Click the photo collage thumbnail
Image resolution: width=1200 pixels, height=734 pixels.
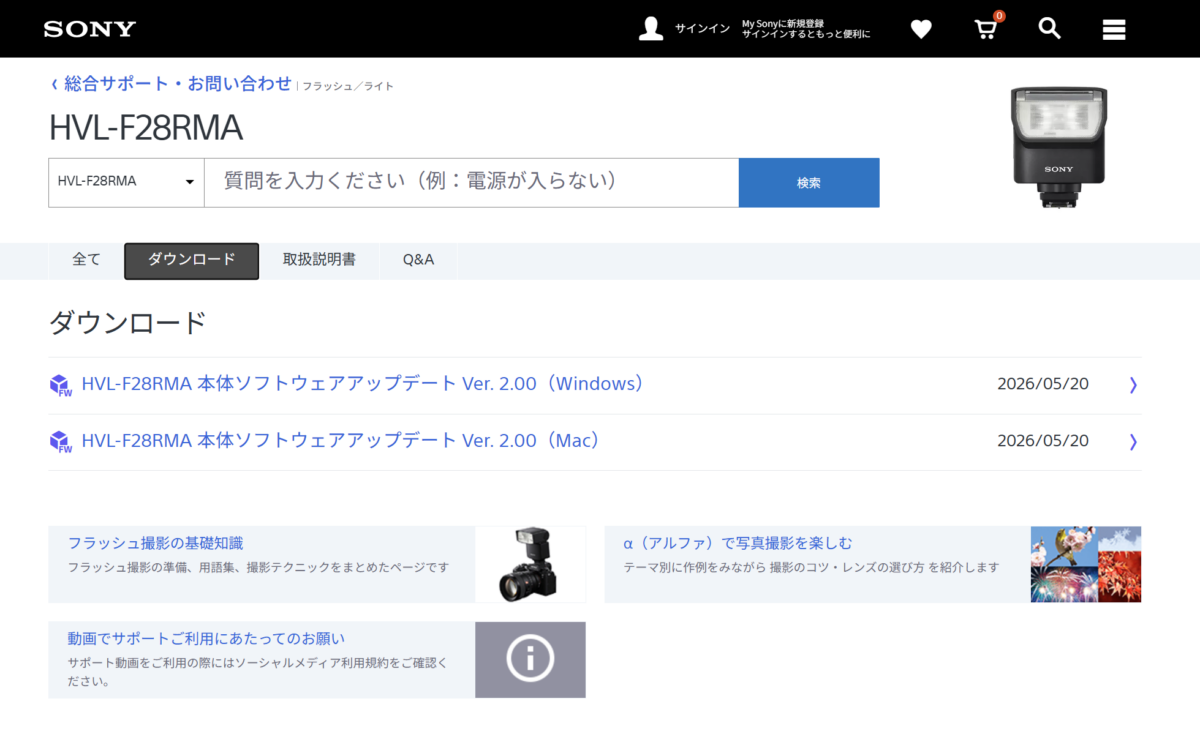[x=1086, y=565]
